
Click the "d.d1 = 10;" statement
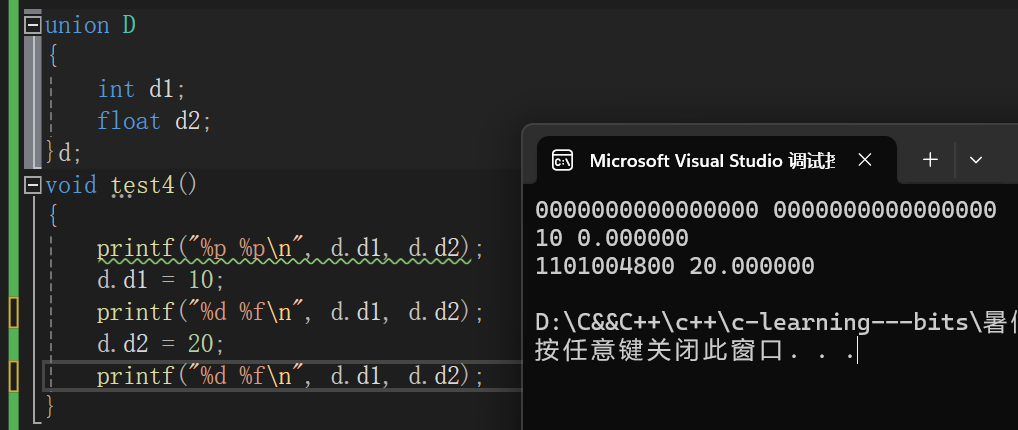click(x=161, y=280)
